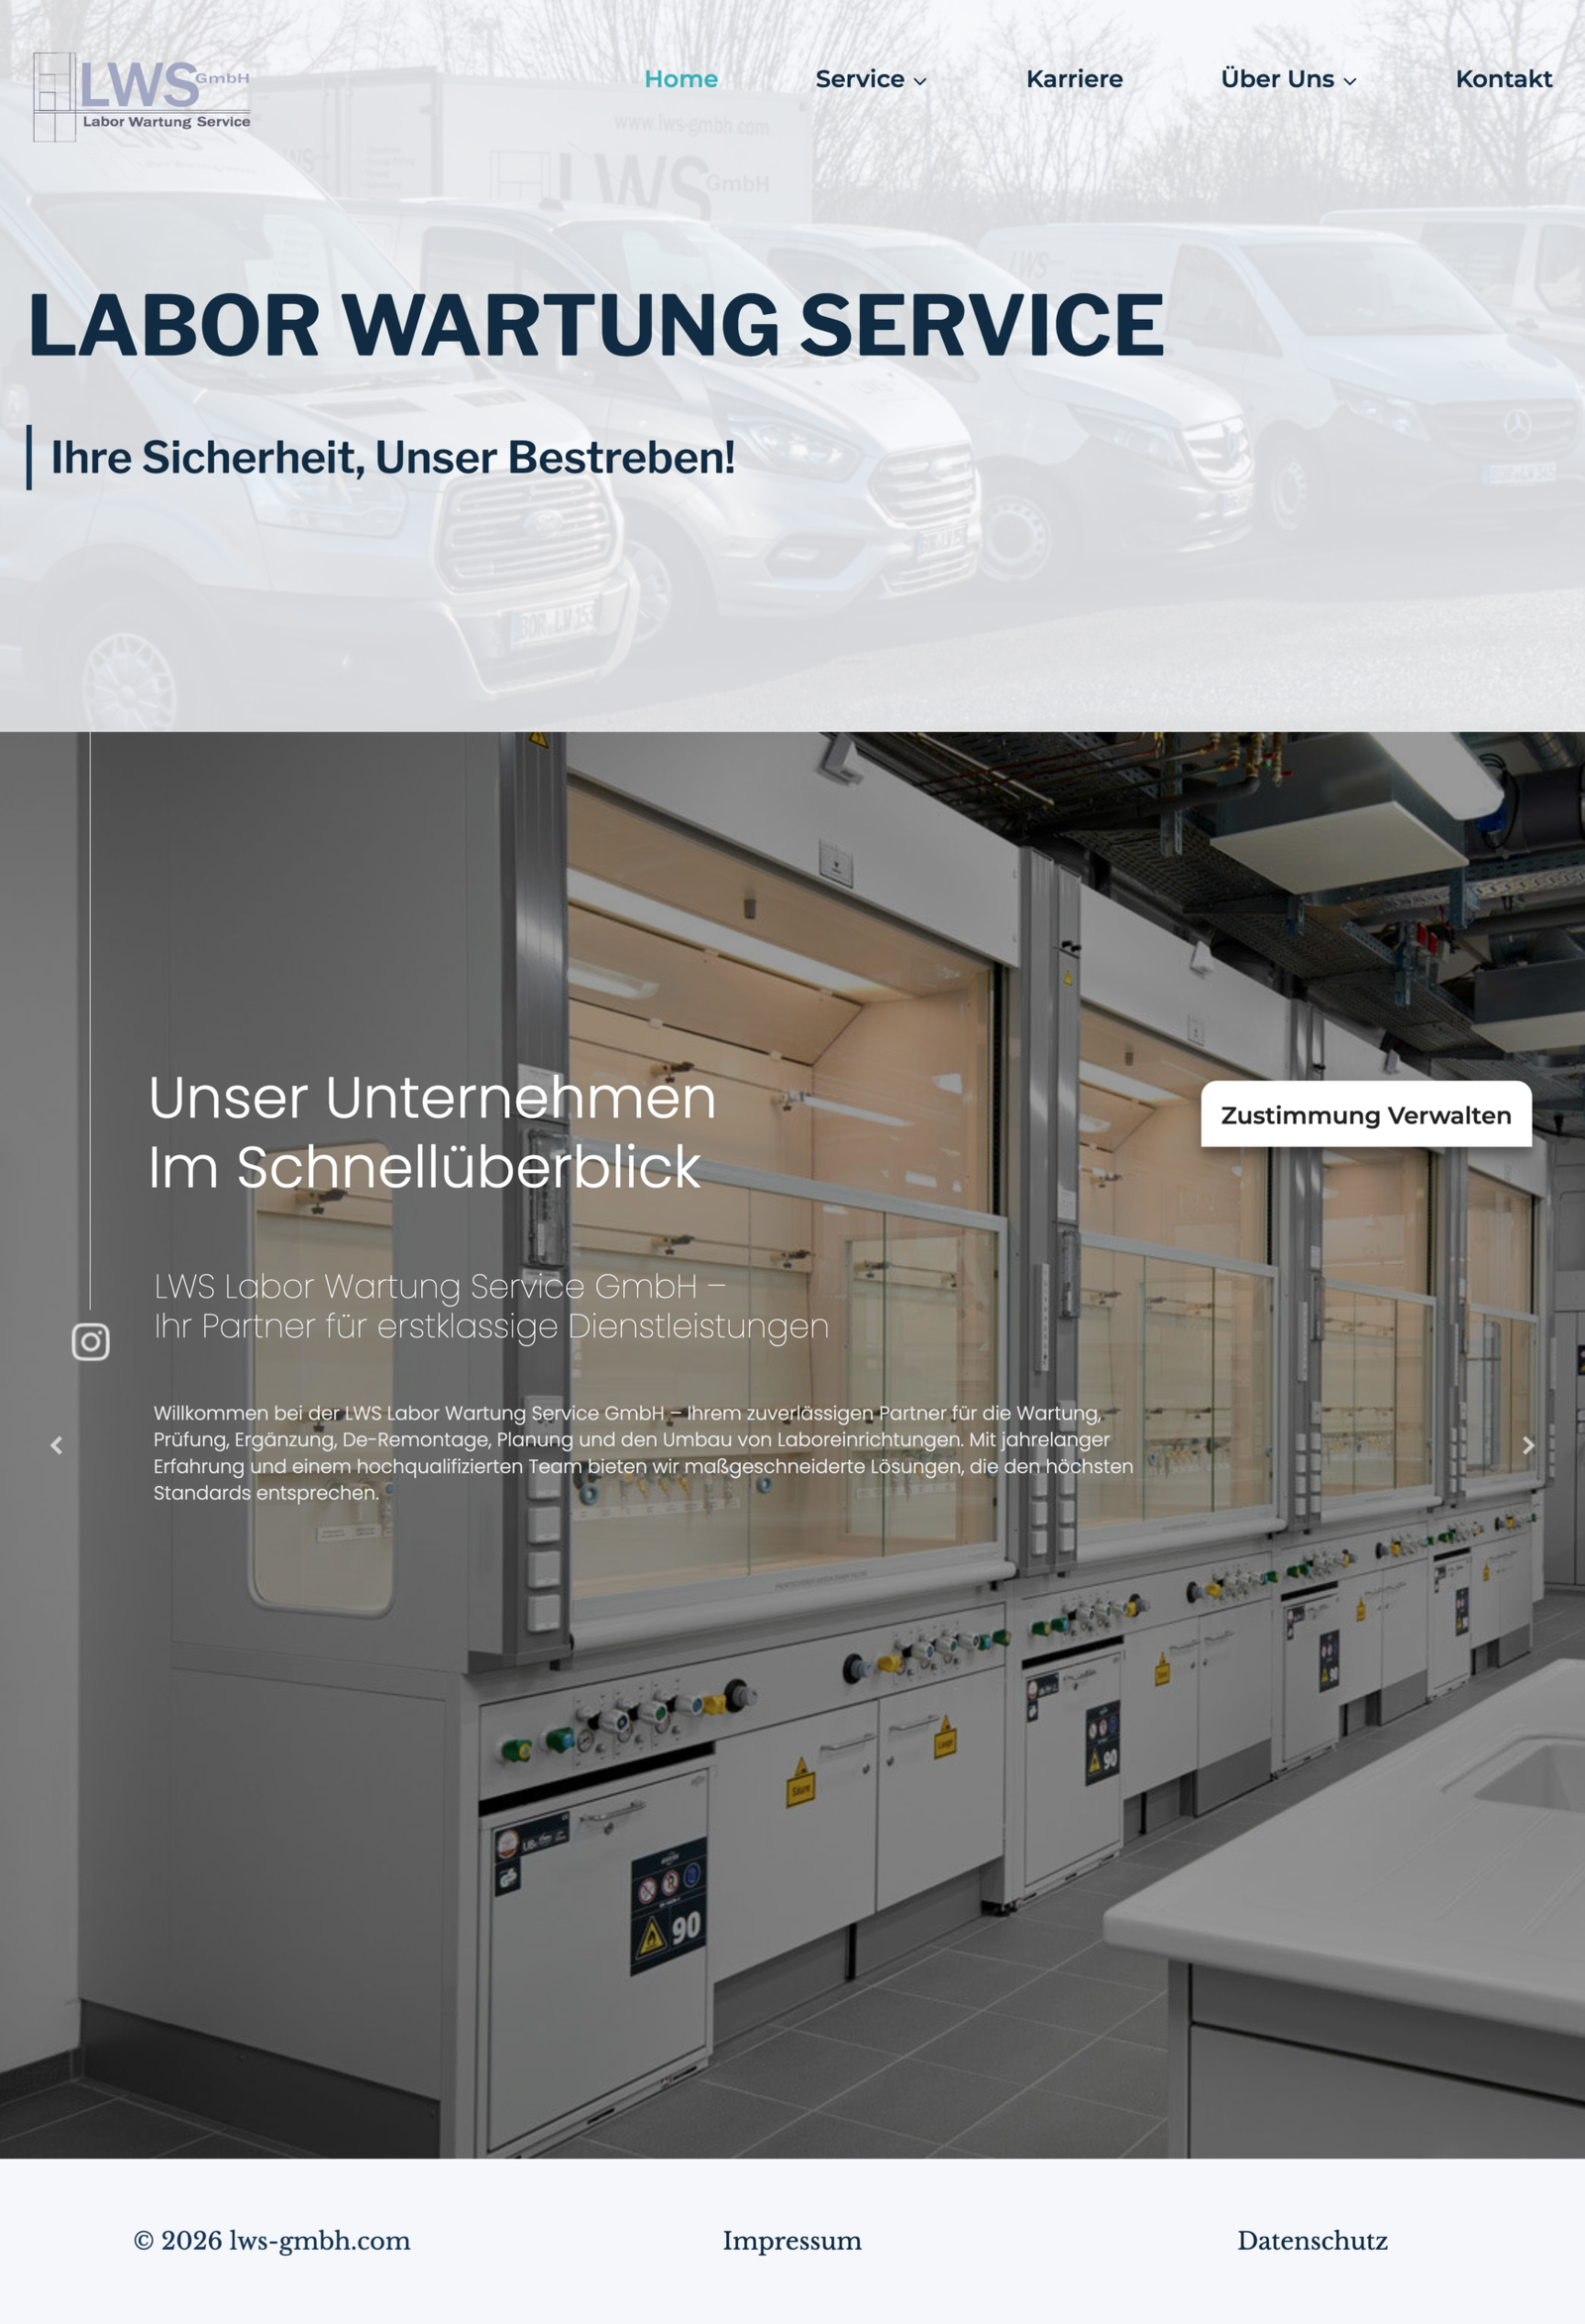Open the LWS Instagram profile icon
1585x2324 pixels.
90,1342
